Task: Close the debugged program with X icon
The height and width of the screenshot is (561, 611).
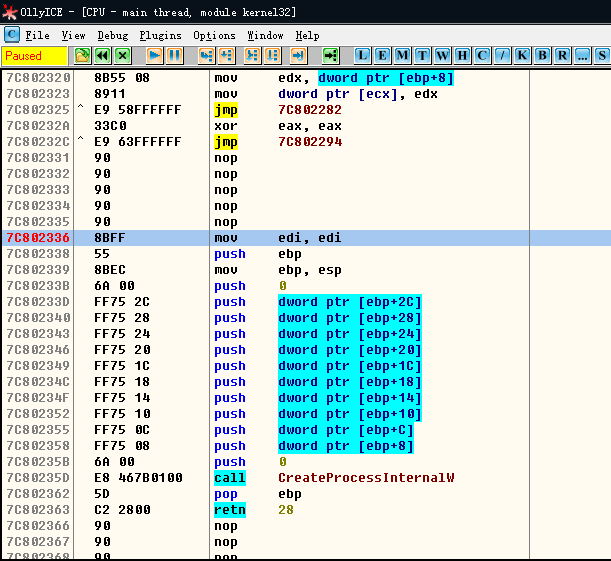Action: (x=122, y=55)
